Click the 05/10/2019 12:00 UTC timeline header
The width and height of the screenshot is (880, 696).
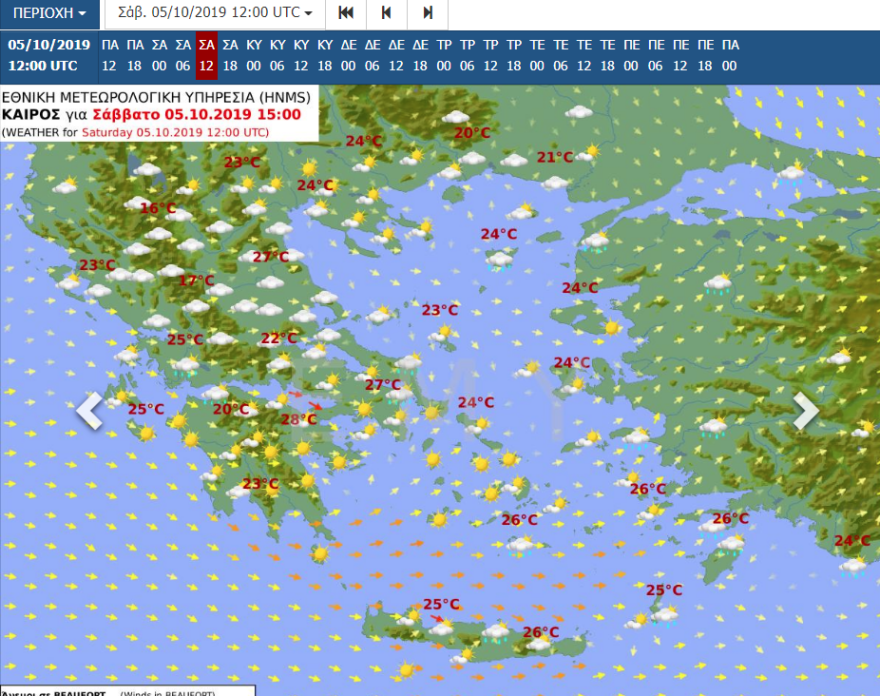49,55
